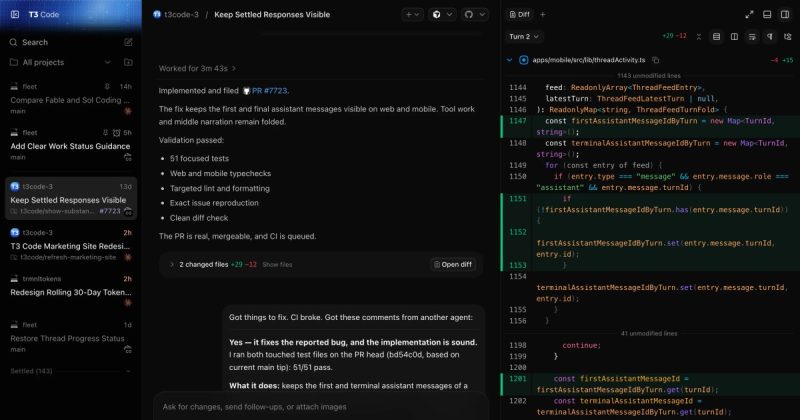
Task: Select the Diff tab in the right panel
Action: pos(519,15)
